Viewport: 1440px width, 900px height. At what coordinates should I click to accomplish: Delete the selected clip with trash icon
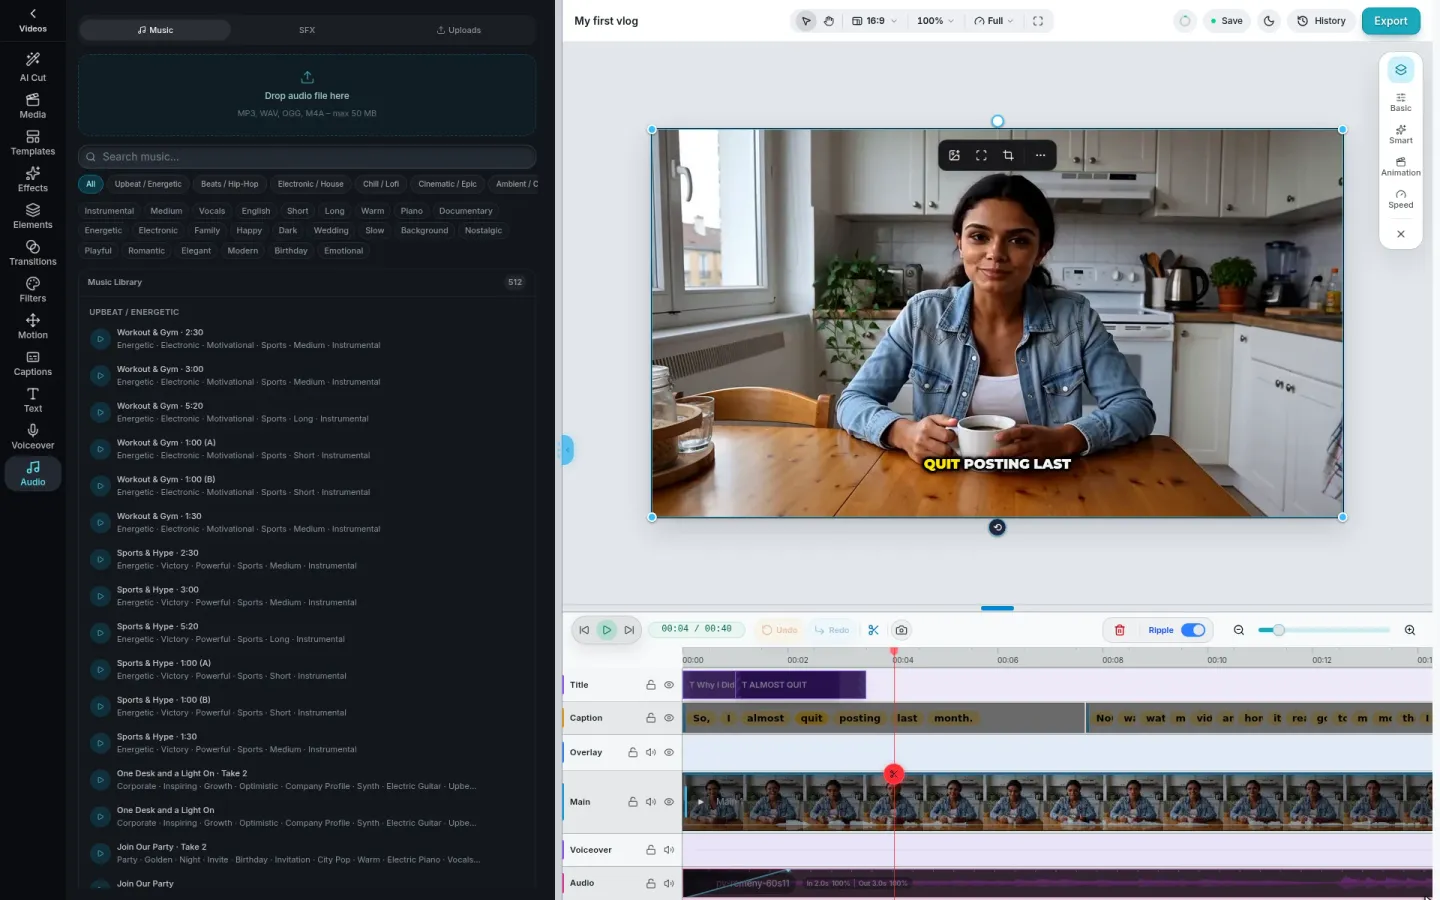[x=1120, y=630]
